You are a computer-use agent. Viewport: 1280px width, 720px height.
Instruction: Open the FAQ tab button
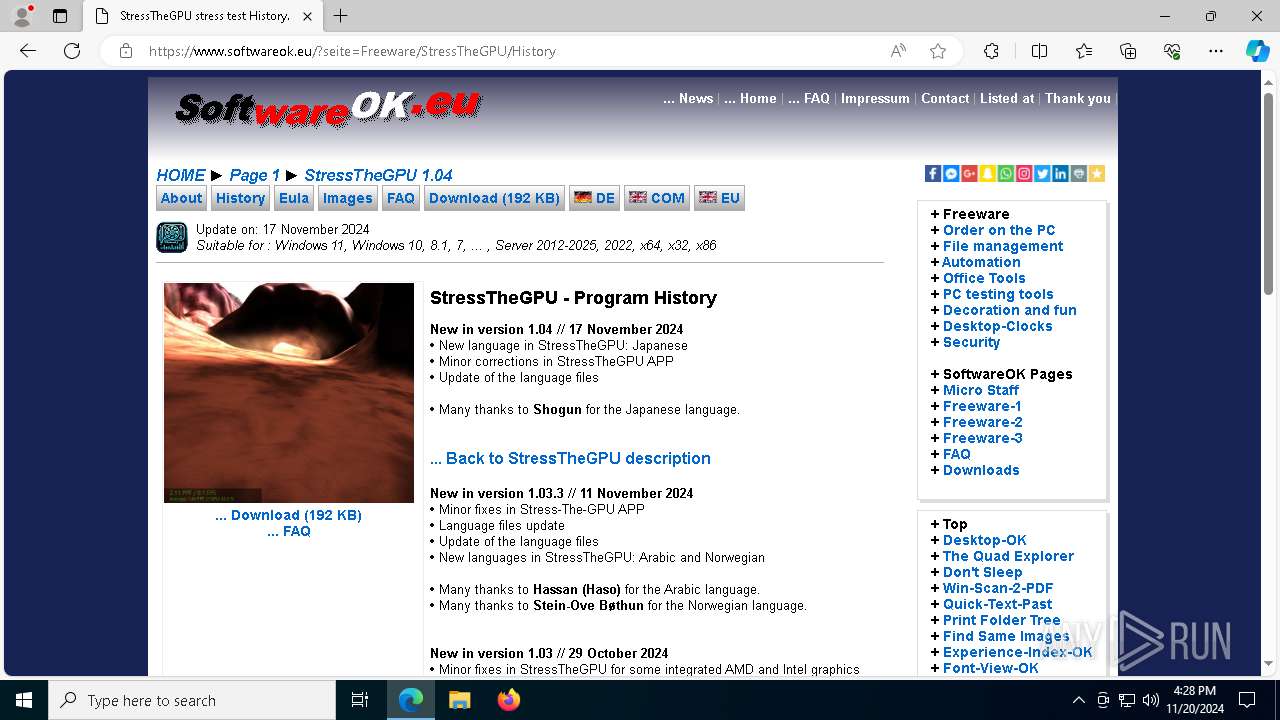tap(400, 198)
